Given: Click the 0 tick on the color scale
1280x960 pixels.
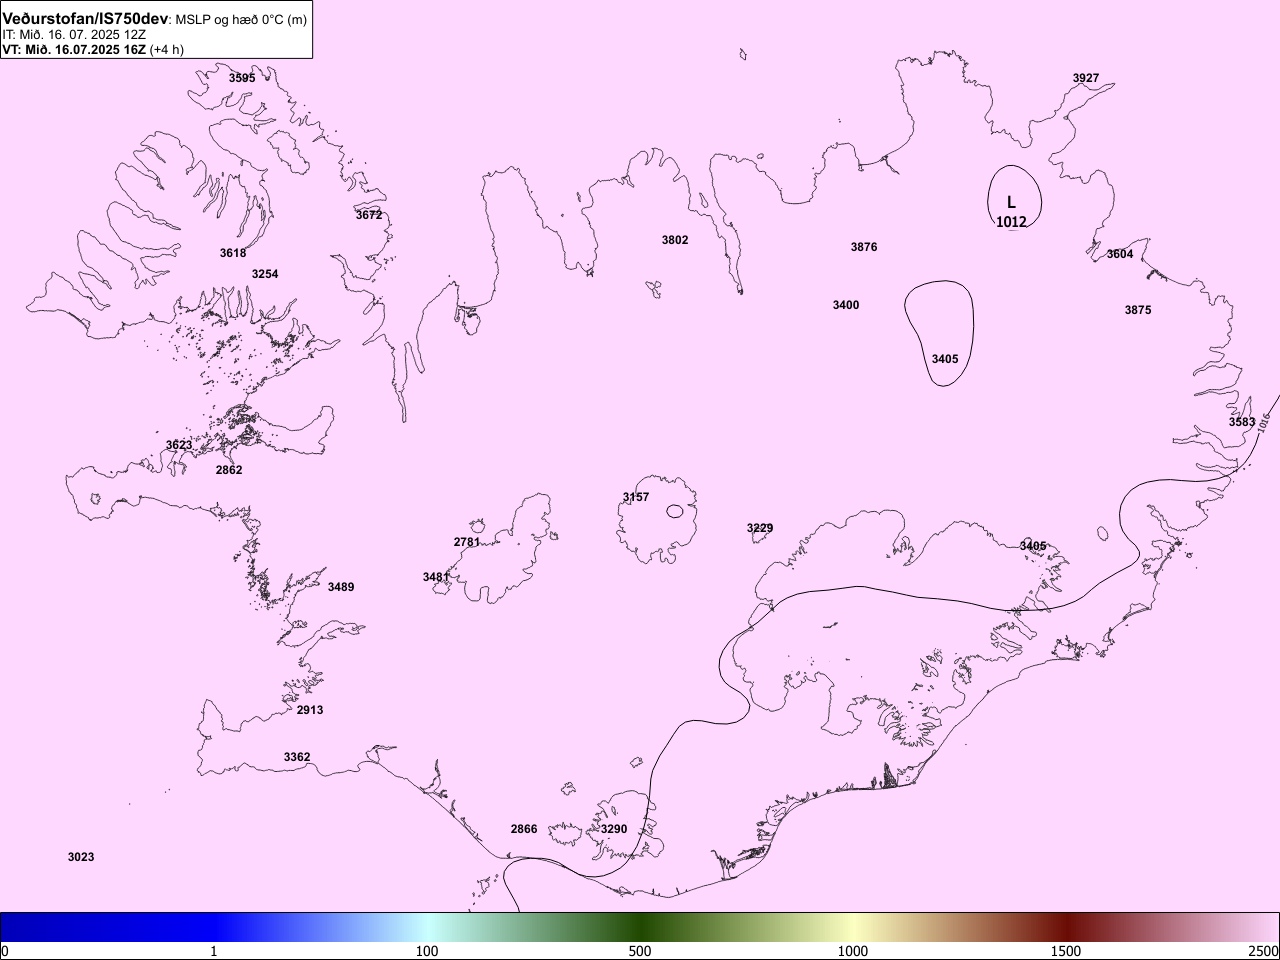Looking at the screenshot, I should 5,951.
